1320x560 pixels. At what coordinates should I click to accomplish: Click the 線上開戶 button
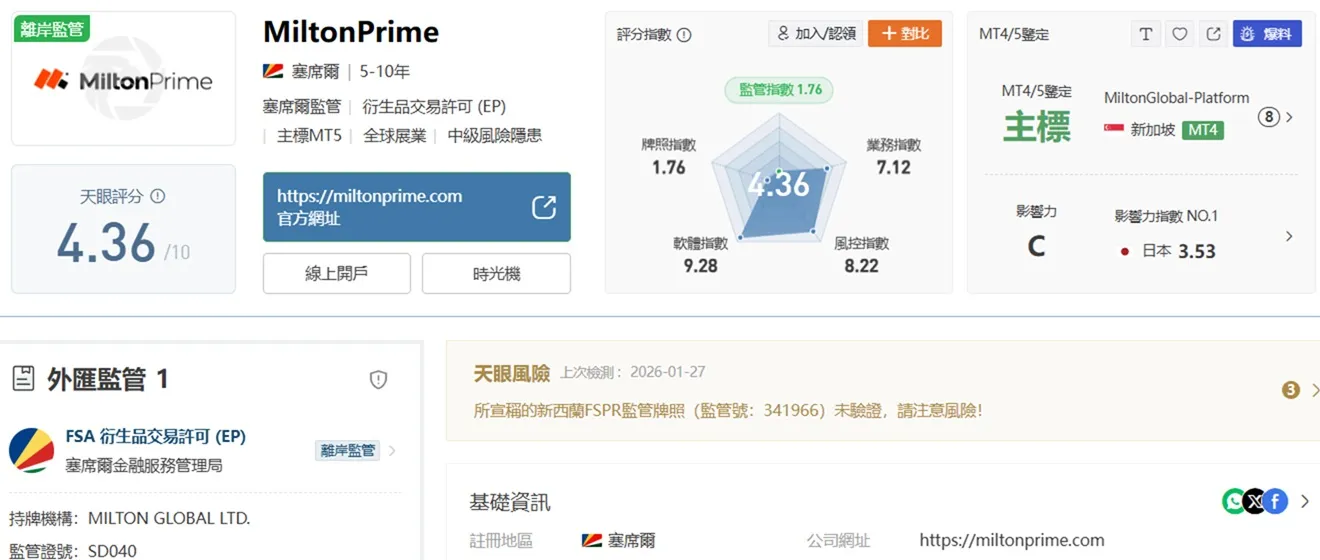click(336, 273)
